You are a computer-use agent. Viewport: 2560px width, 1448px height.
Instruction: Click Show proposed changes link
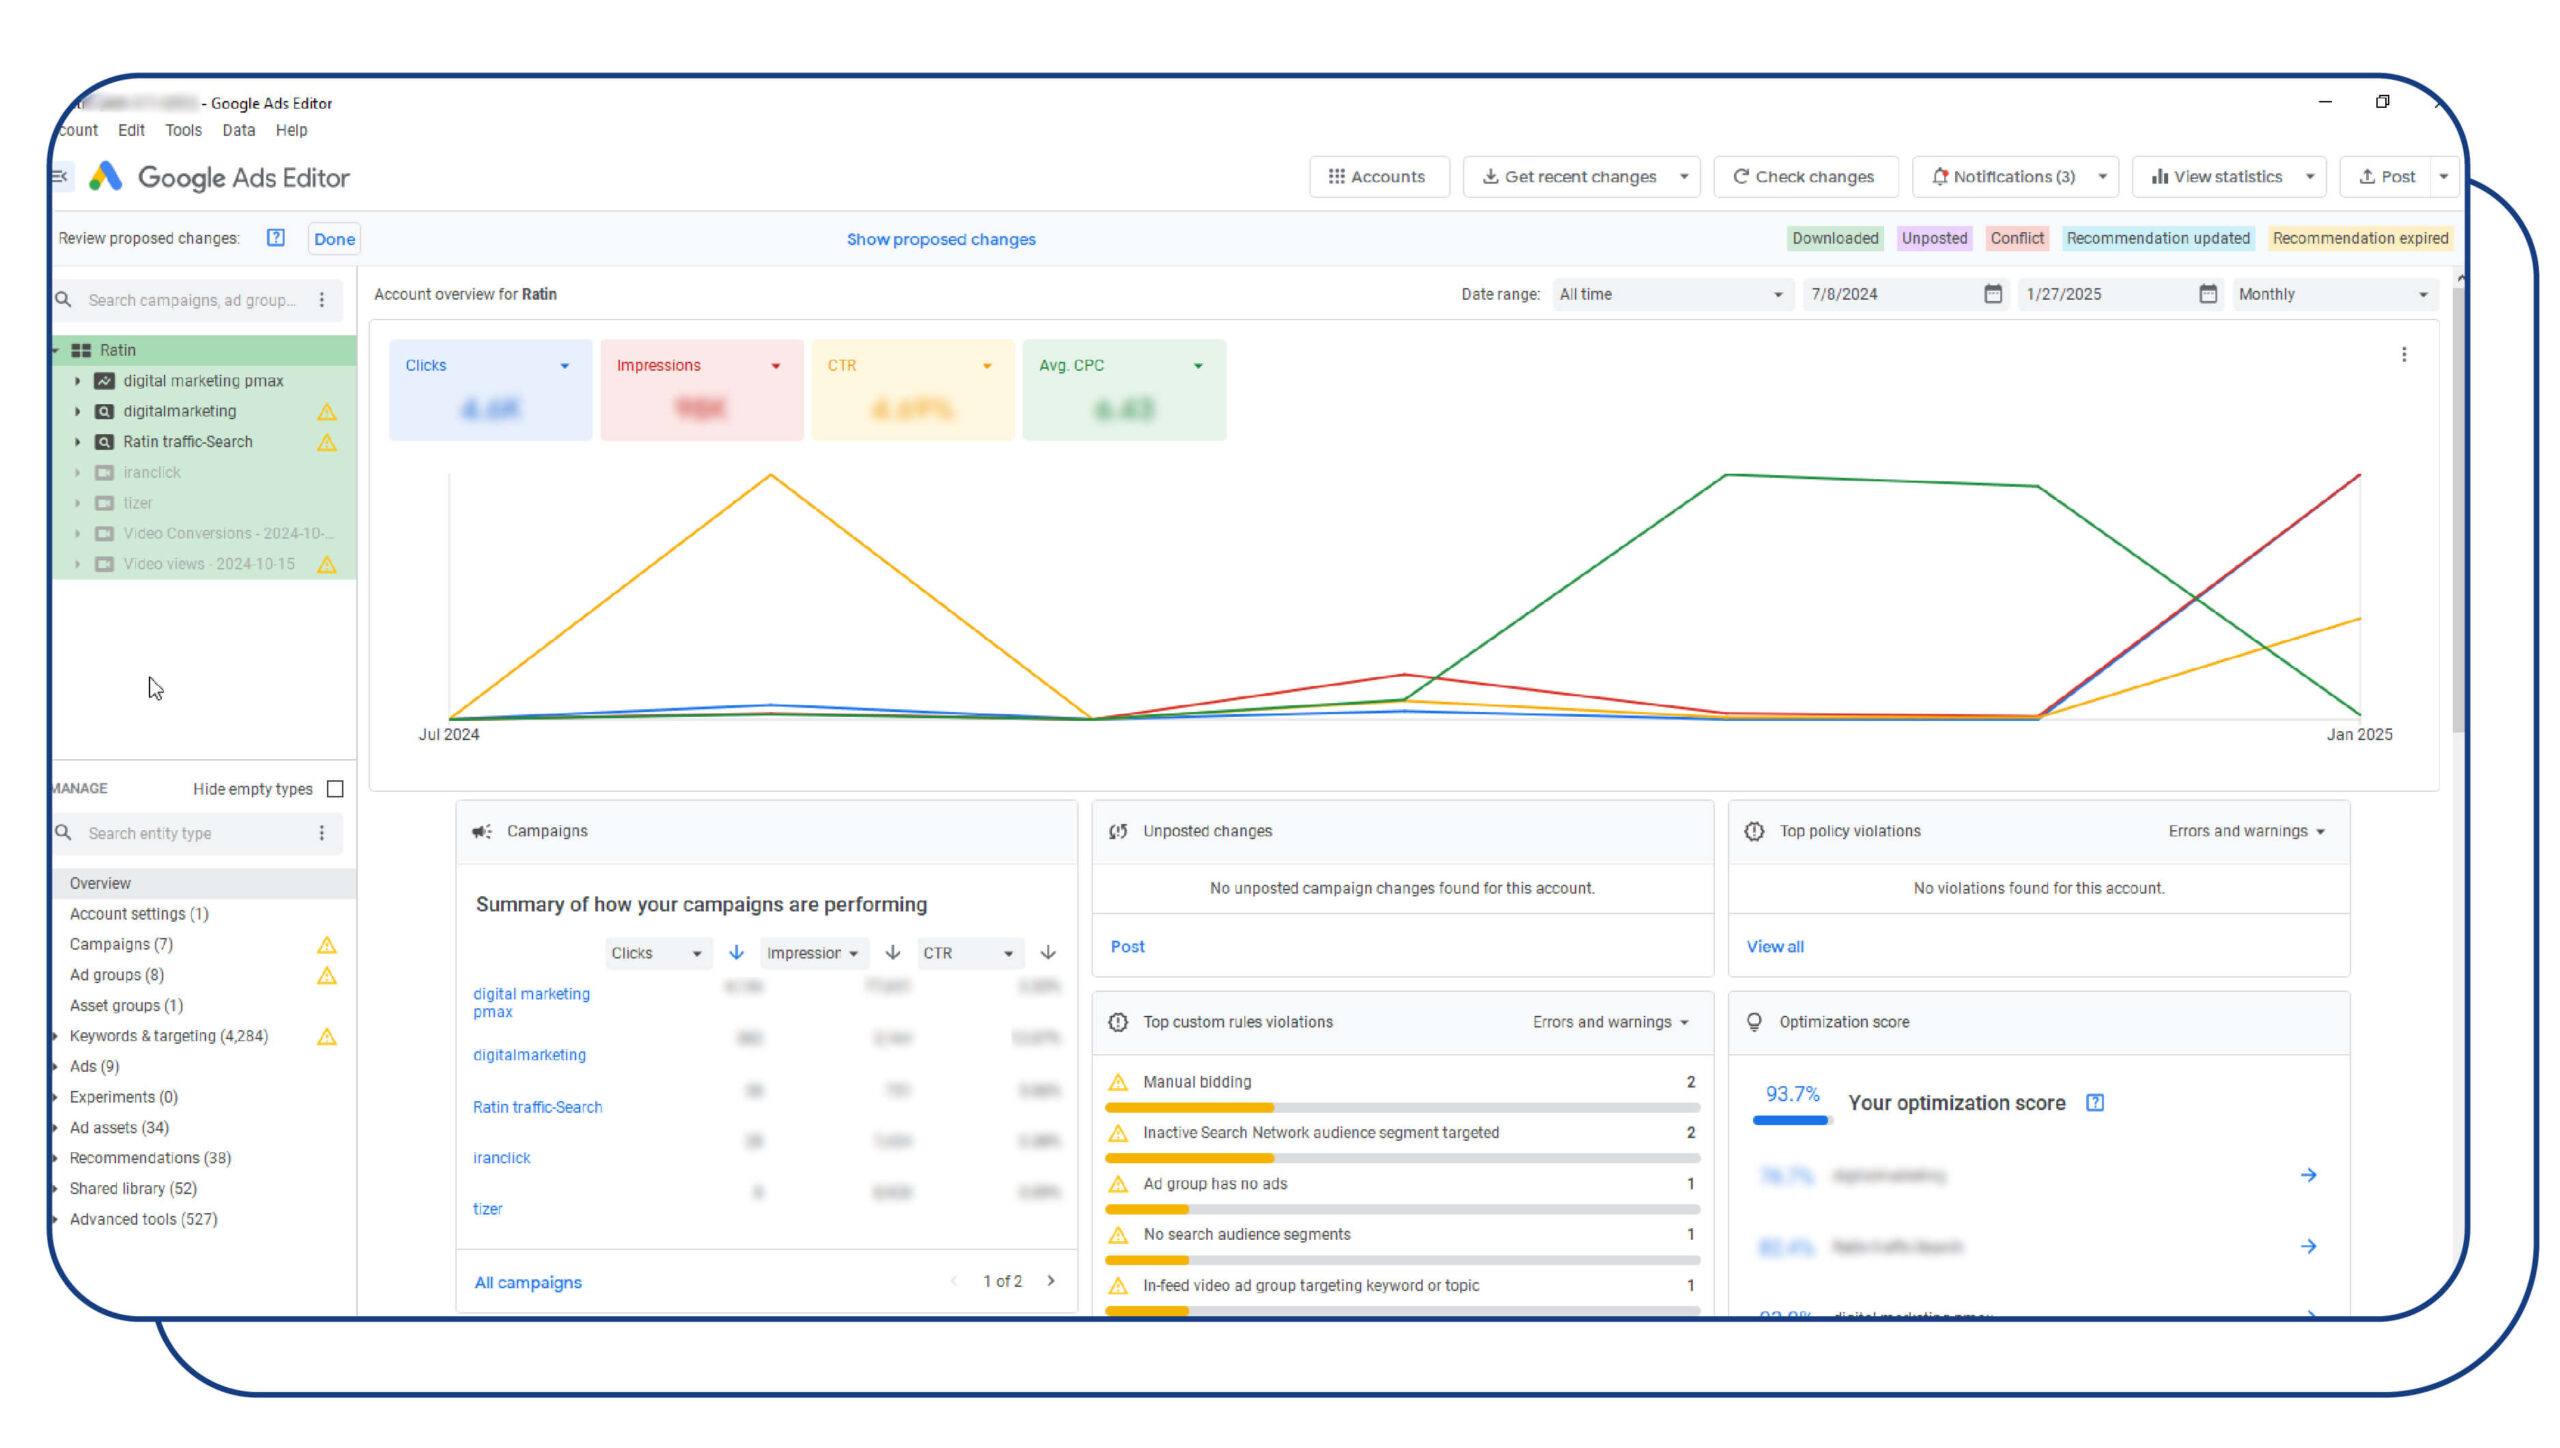click(x=940, y=239)
